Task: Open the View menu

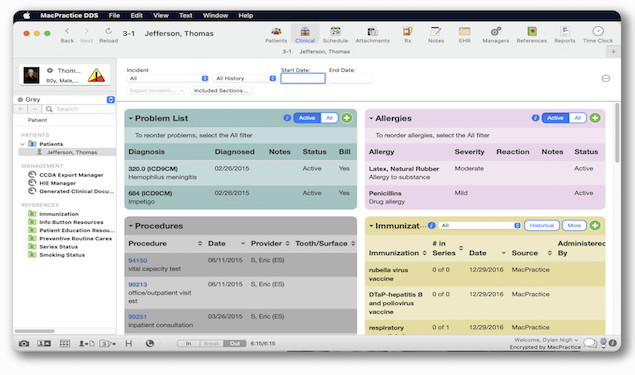Action: tap(161, 15)
